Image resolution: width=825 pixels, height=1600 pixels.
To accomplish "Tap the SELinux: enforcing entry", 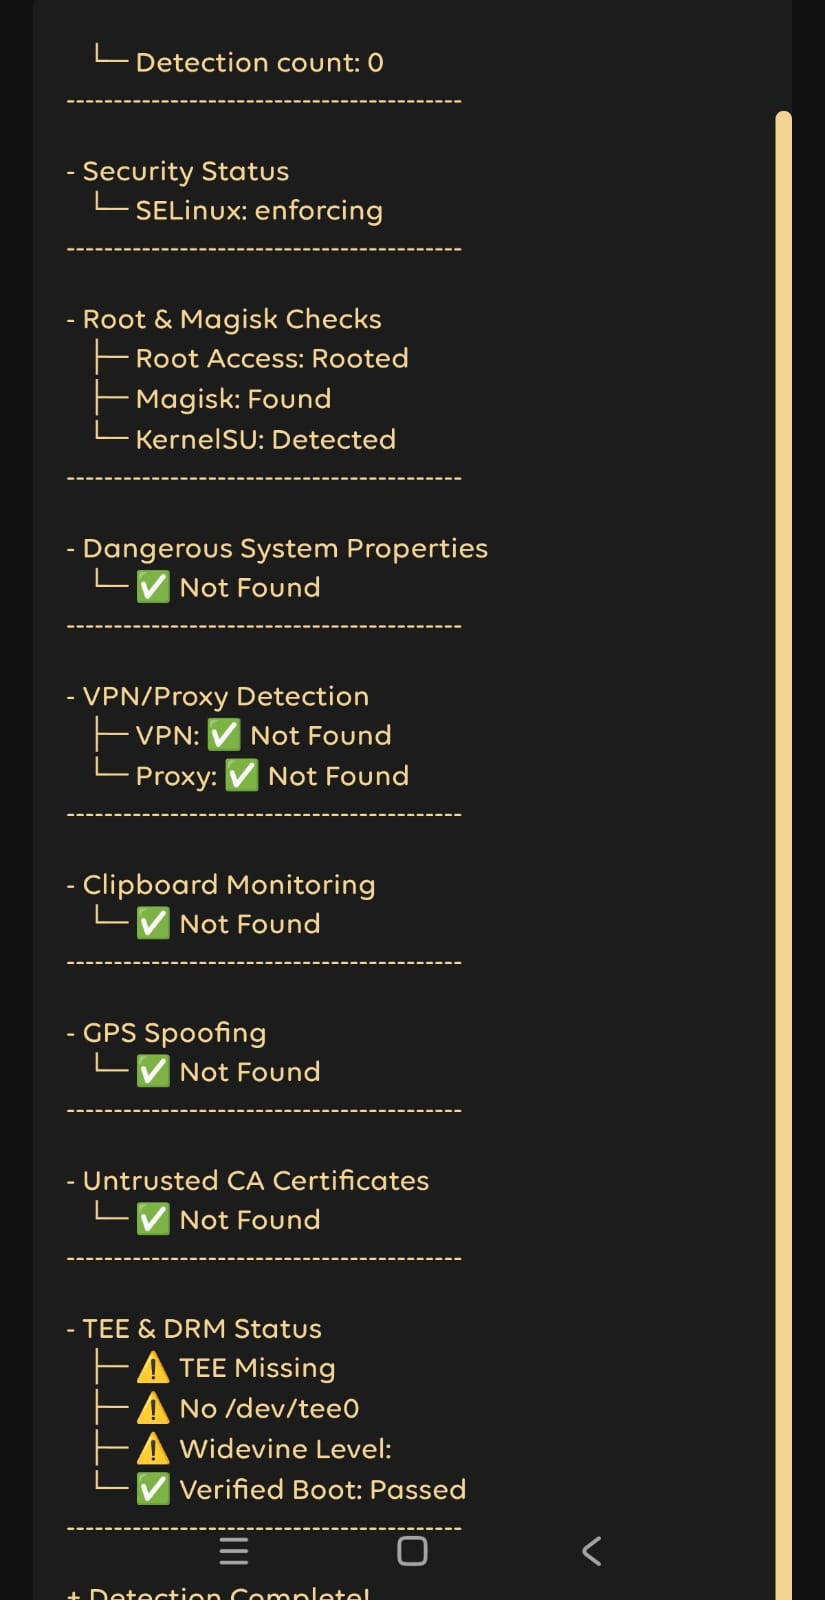I will (259, 210).
